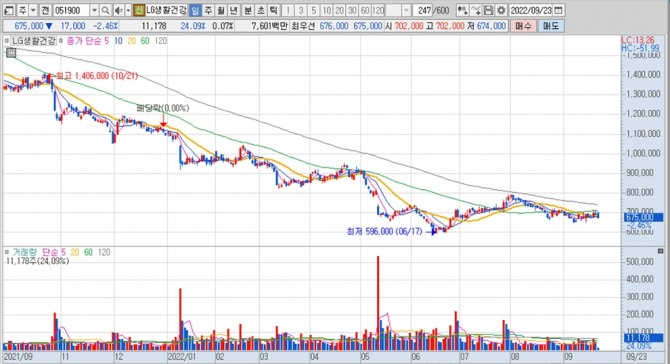Switch to the monthly 월 period tab
The width and height of the screenshot is (670, 364).
pyautogui.click(x=221, y=10)
